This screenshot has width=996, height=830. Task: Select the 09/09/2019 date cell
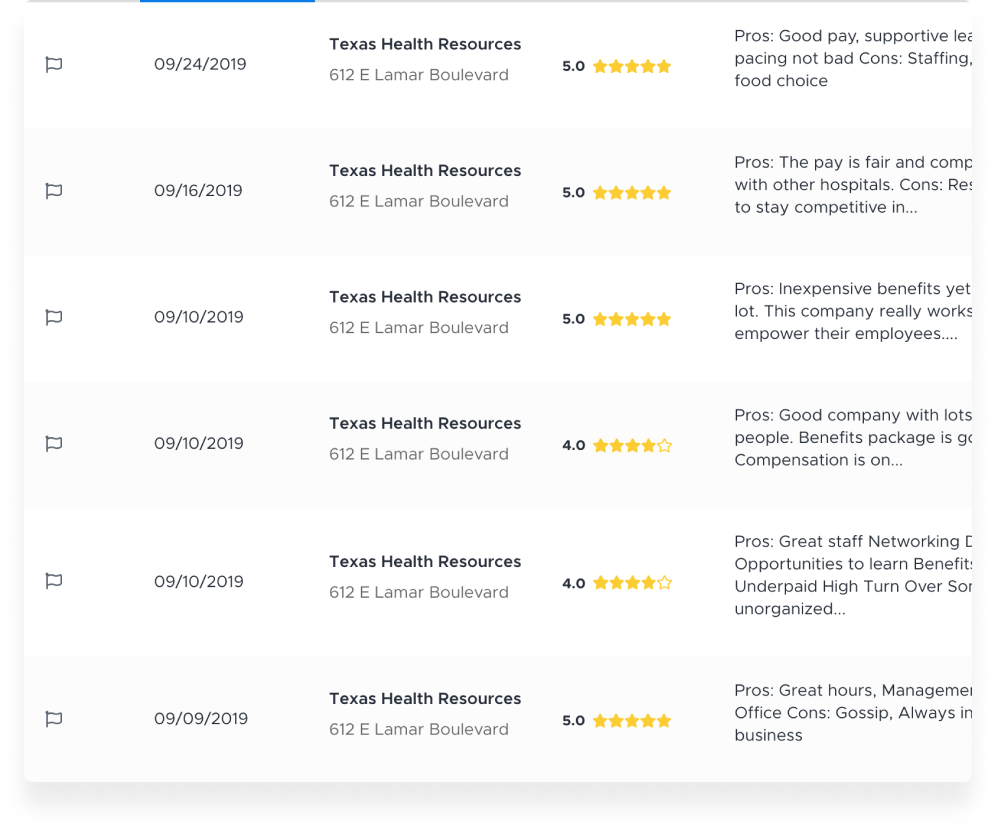click(201, 719)
